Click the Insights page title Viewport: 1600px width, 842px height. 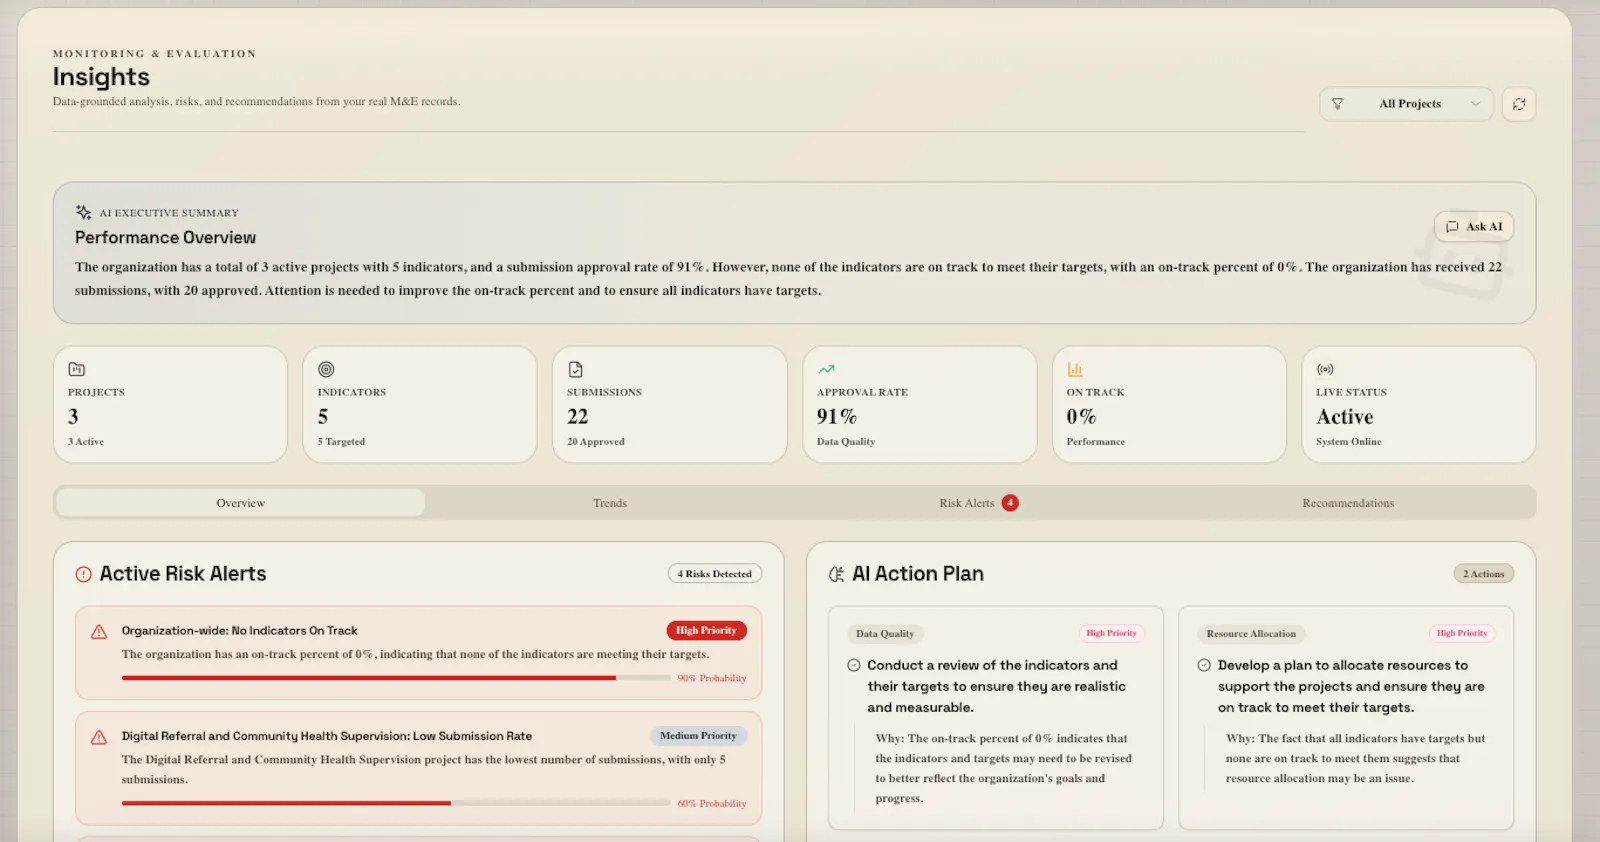pyautogui.click(x=101, y=77)
